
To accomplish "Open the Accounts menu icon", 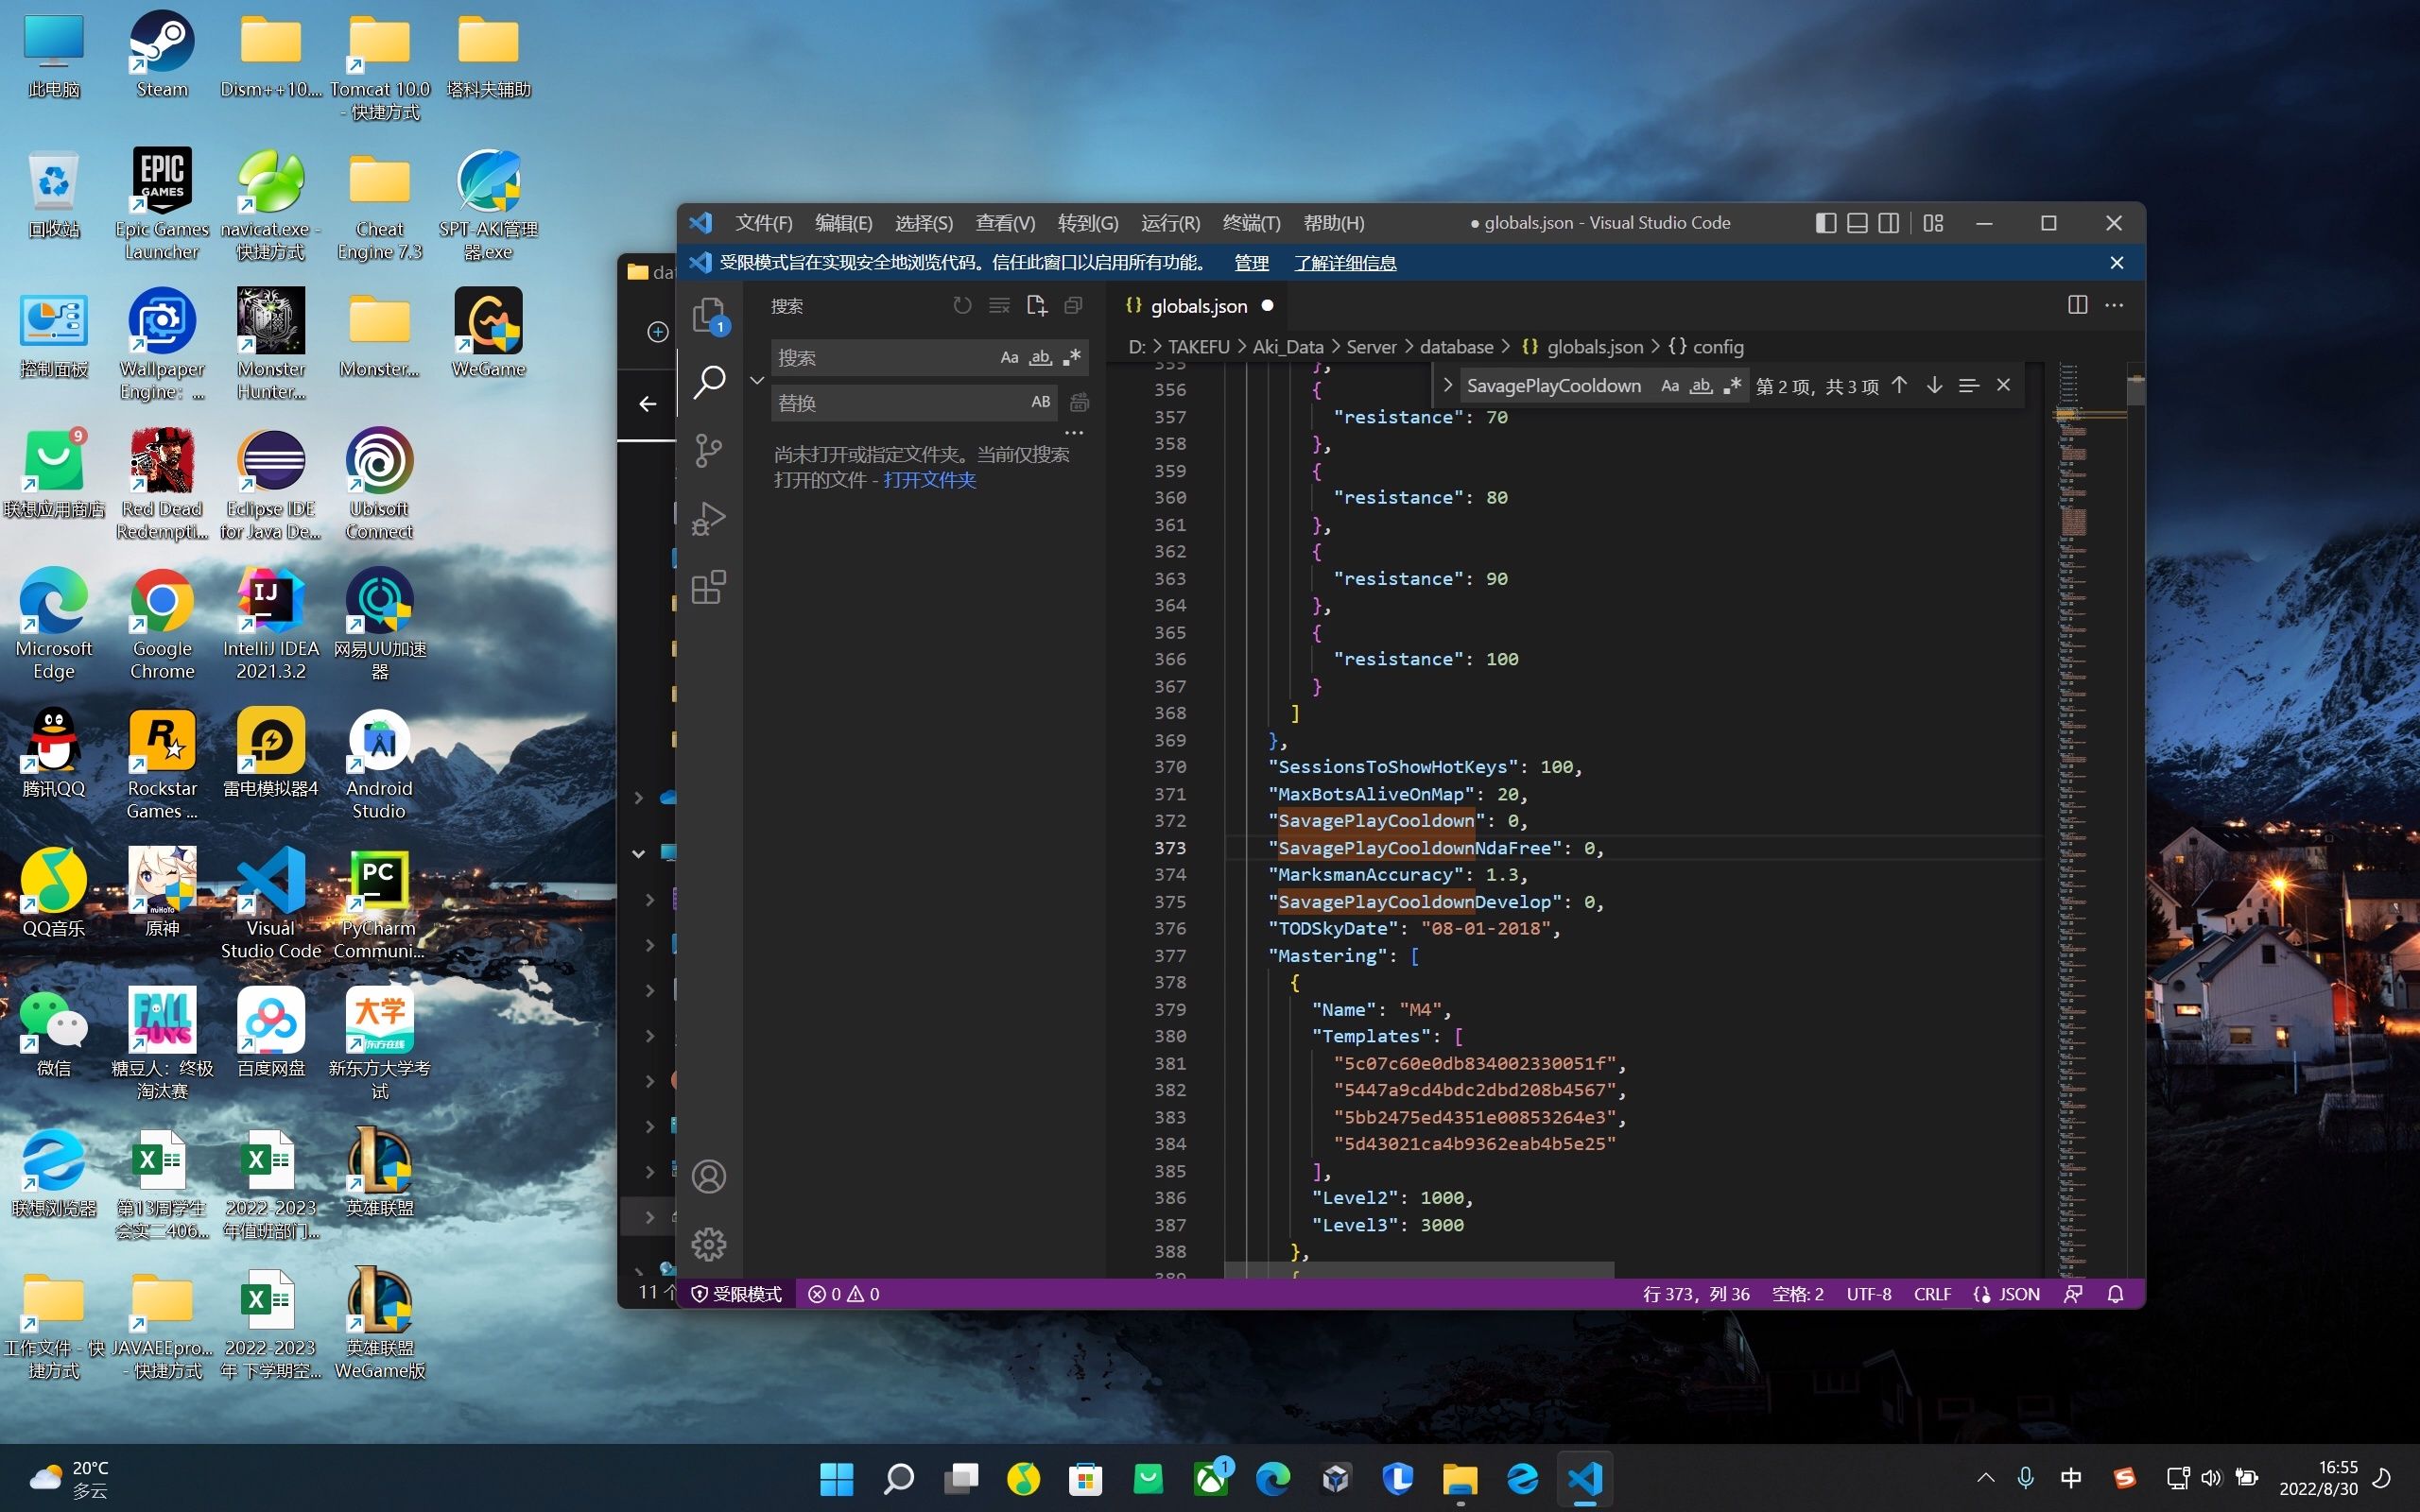I will (708, 1176).
